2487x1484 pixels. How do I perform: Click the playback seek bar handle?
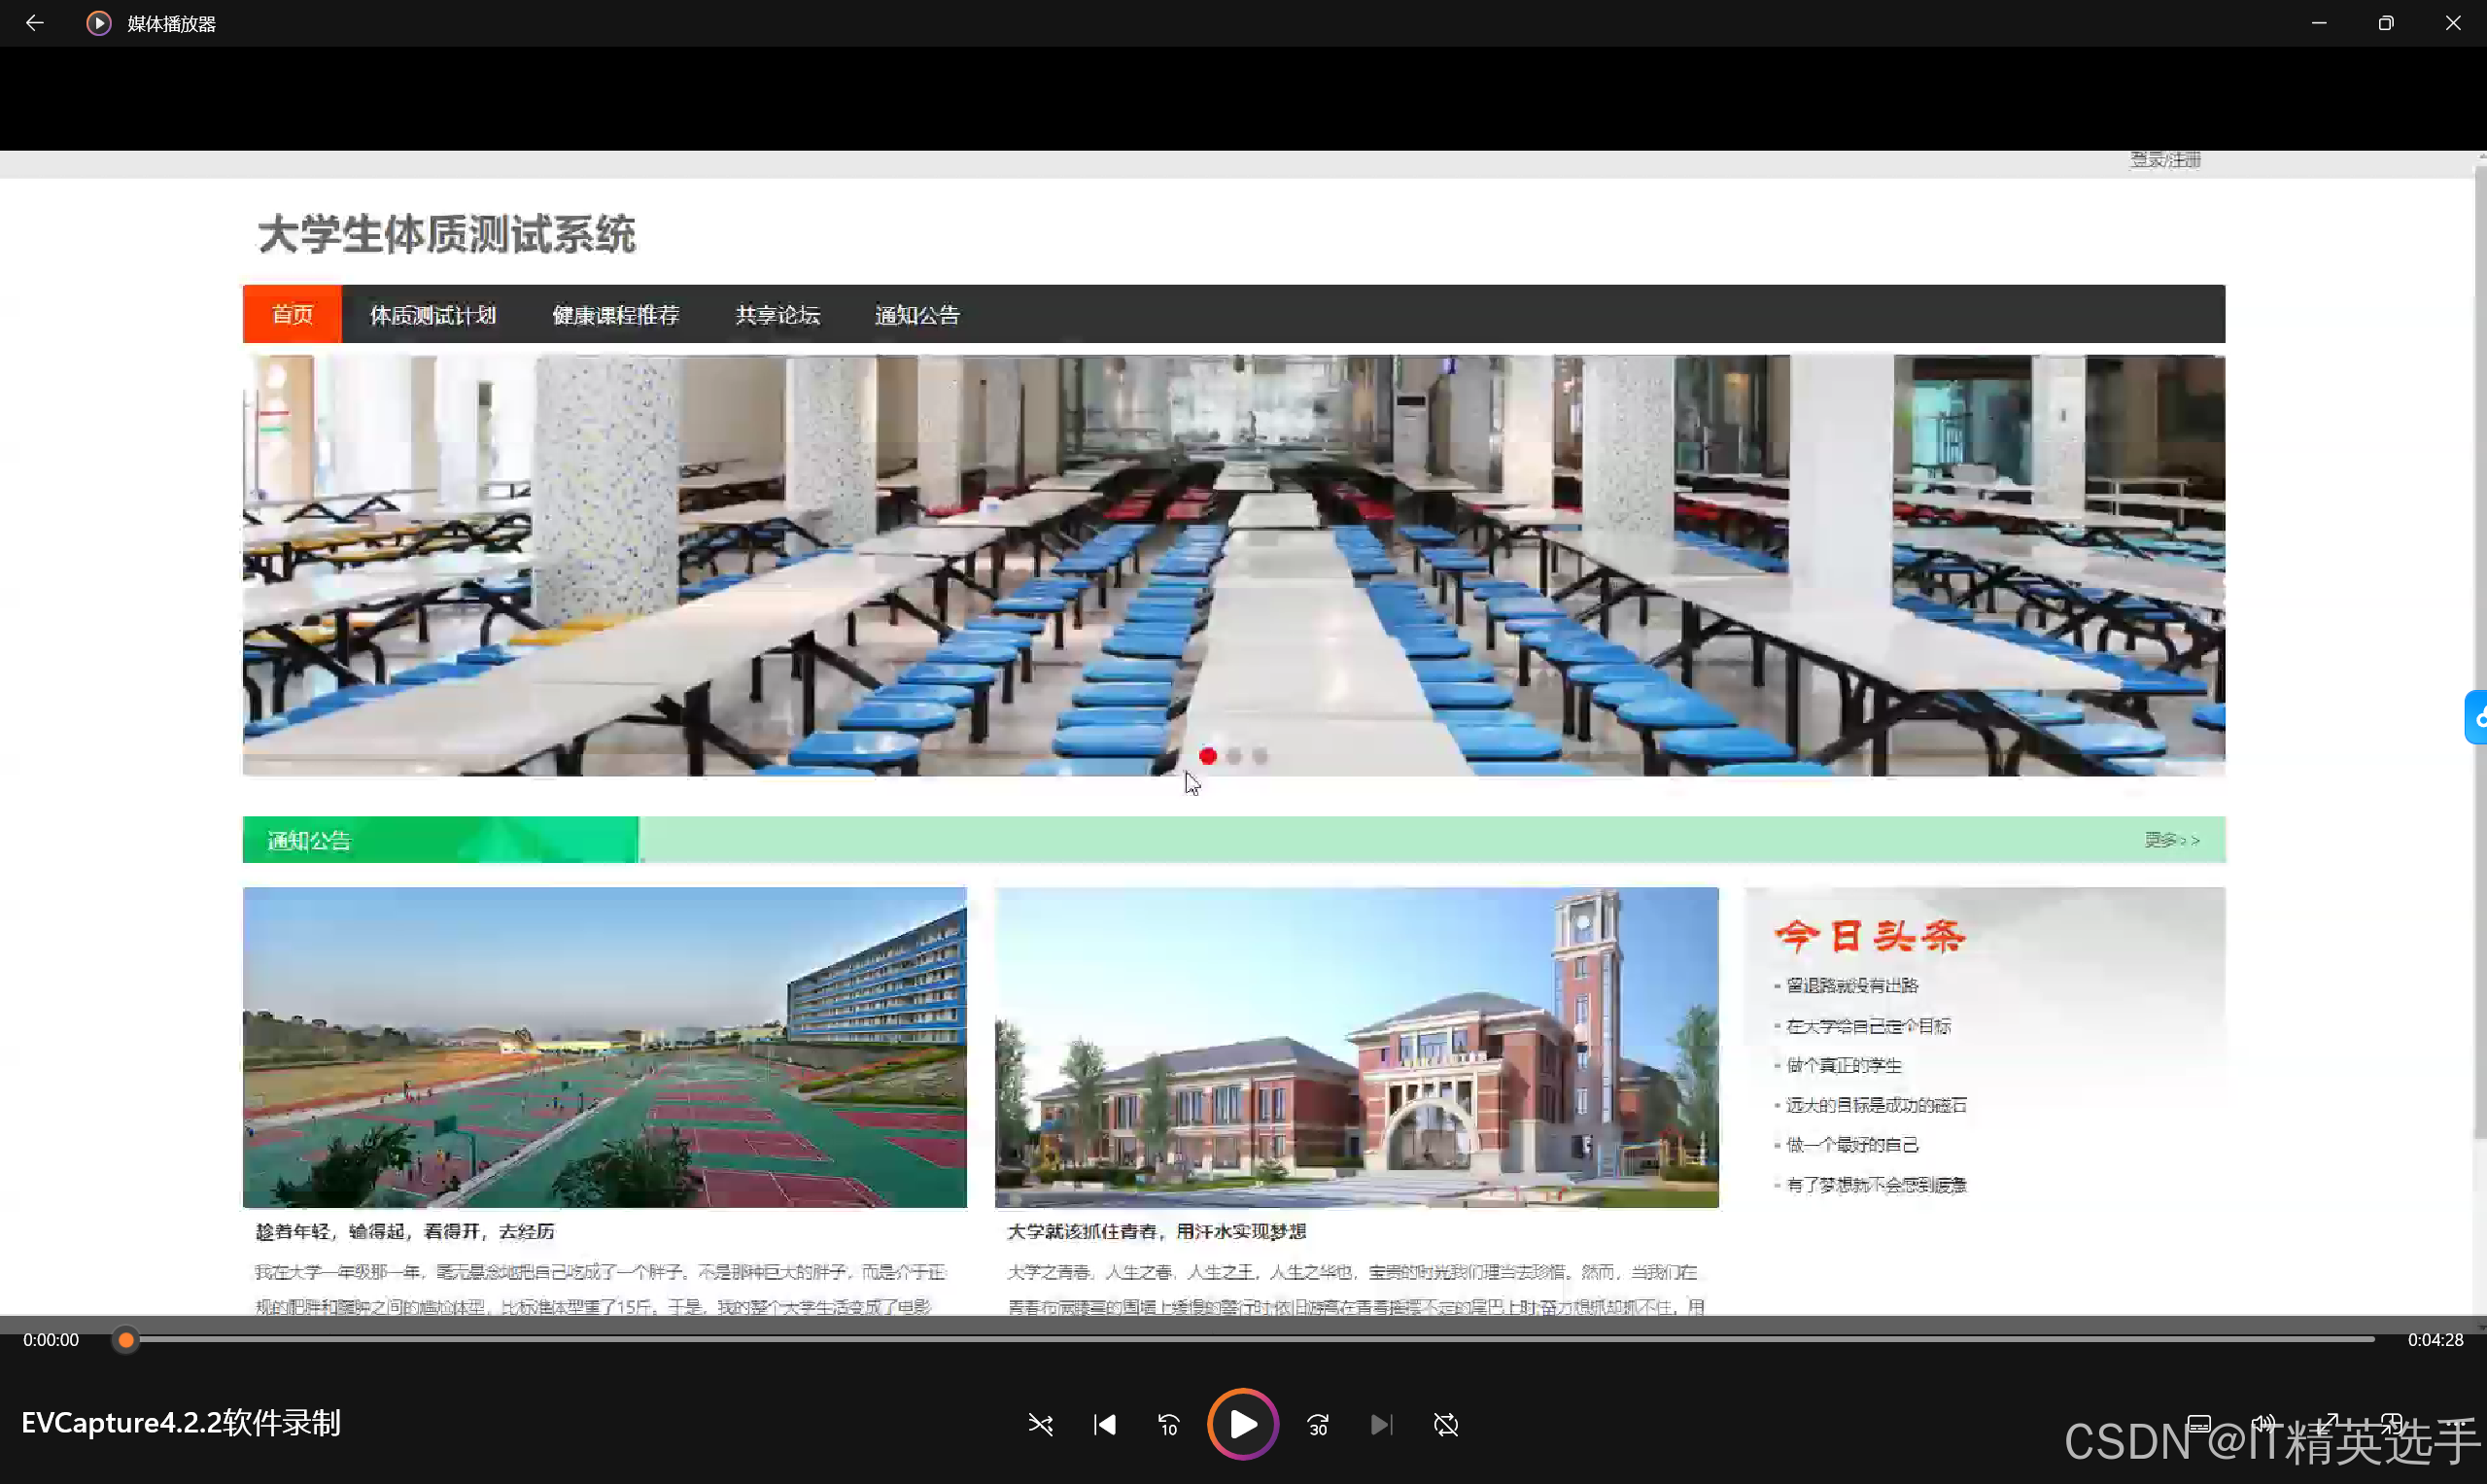point(125,1340)
